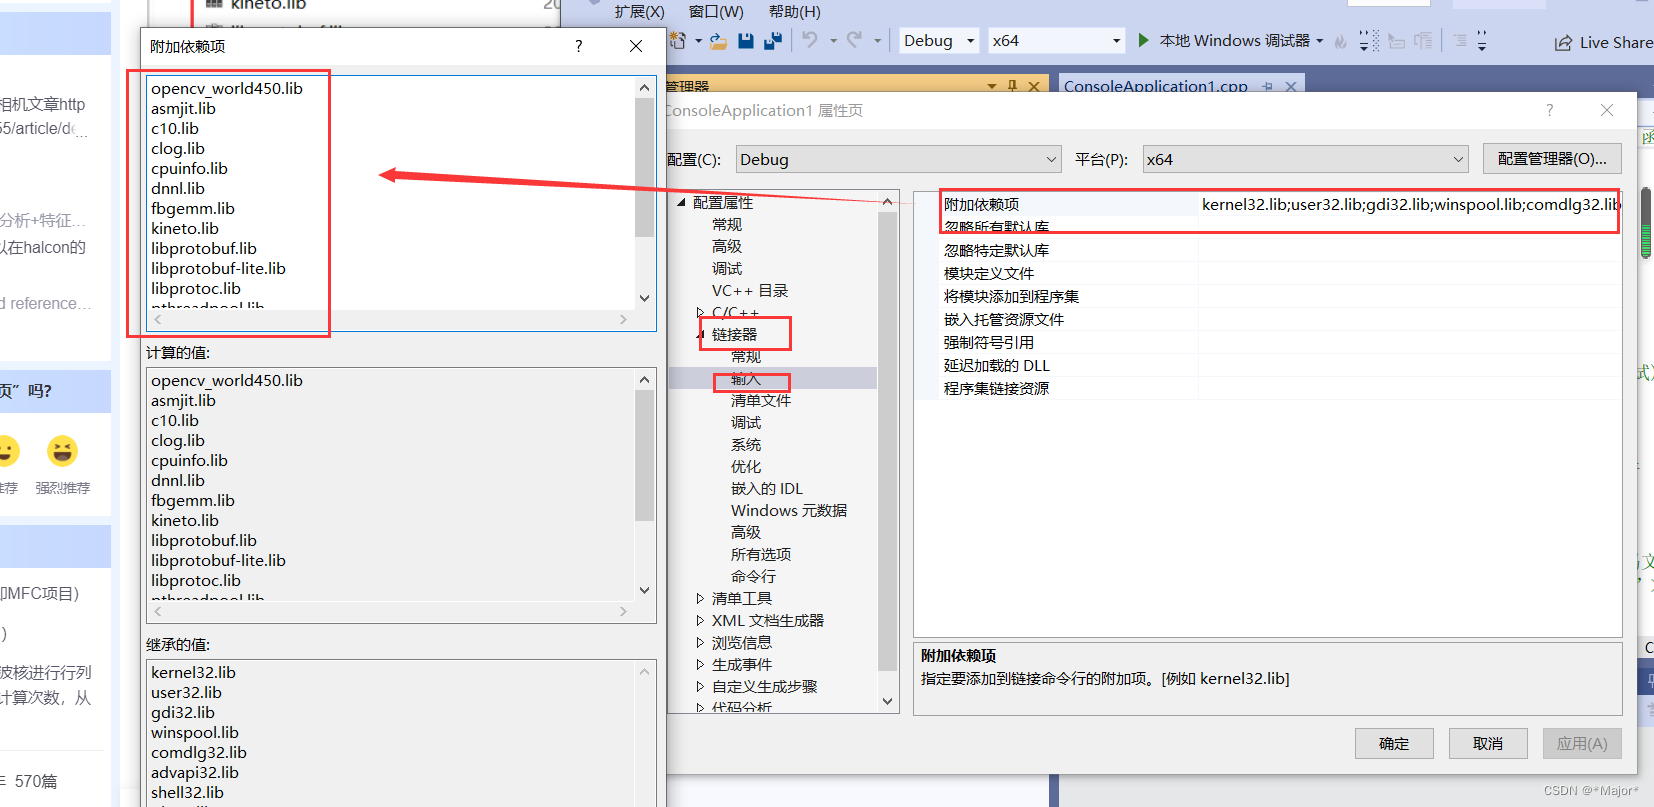Viewport: 1654px width, 807px height.
Task: Expand the 清单工具 tree node
Action: tap(700, 598)
